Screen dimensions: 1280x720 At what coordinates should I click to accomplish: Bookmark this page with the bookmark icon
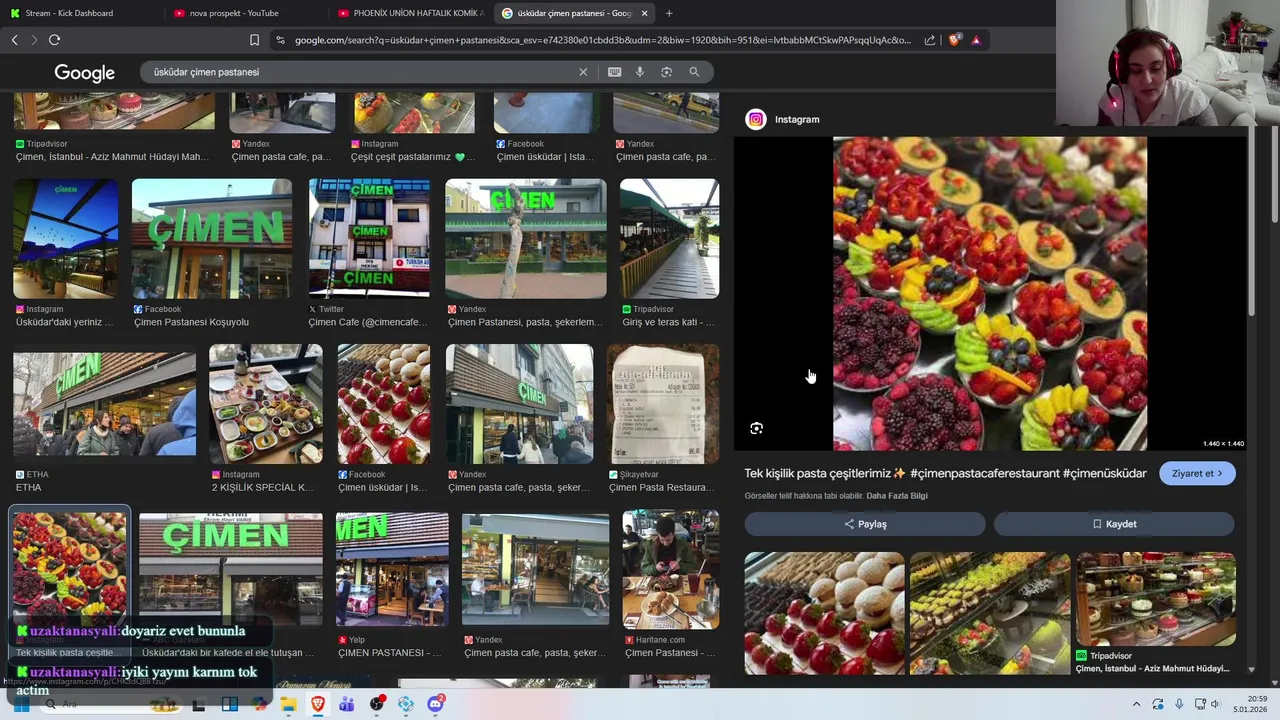point(254,40)
